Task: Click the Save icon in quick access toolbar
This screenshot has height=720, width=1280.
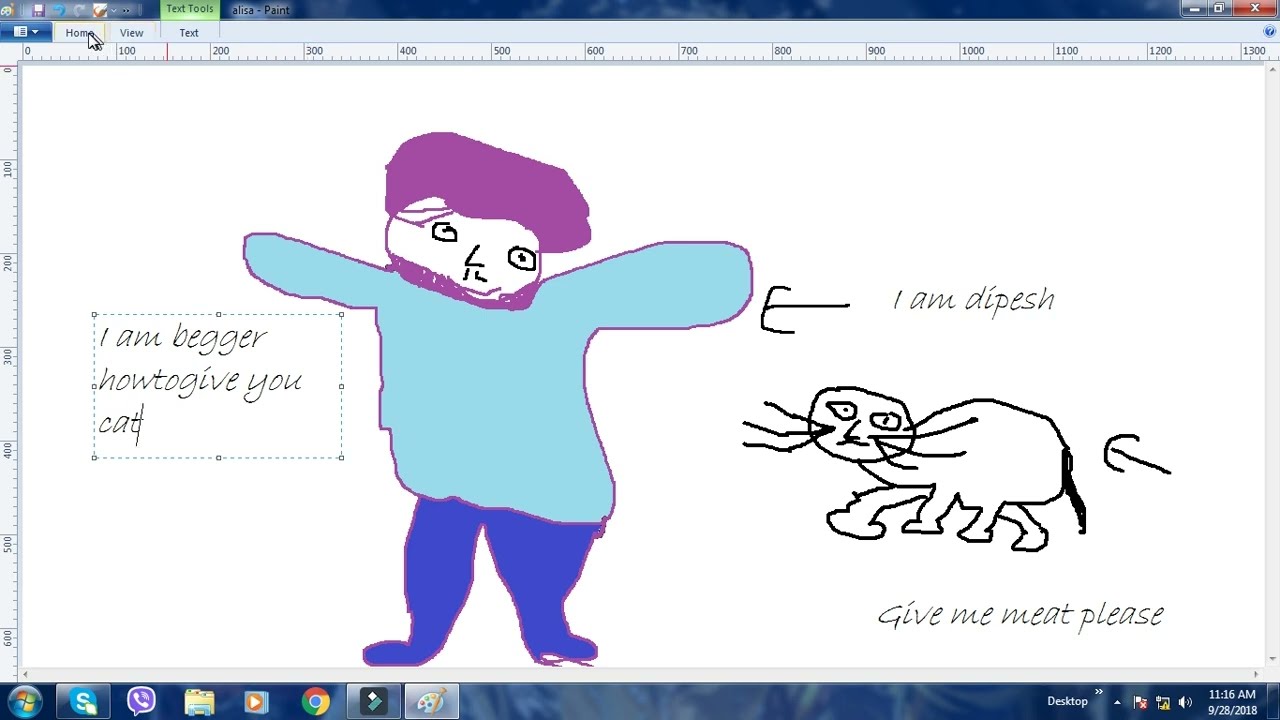Action: 39,10
